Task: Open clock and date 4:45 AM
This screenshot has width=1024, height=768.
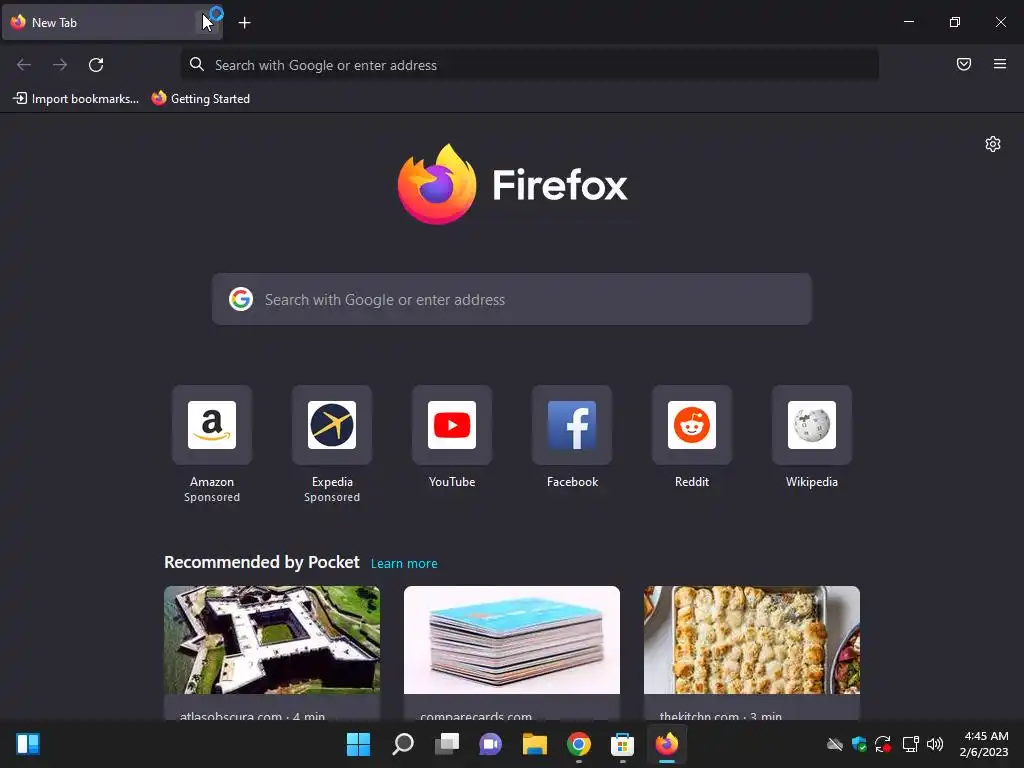Action: pos(984,744)
